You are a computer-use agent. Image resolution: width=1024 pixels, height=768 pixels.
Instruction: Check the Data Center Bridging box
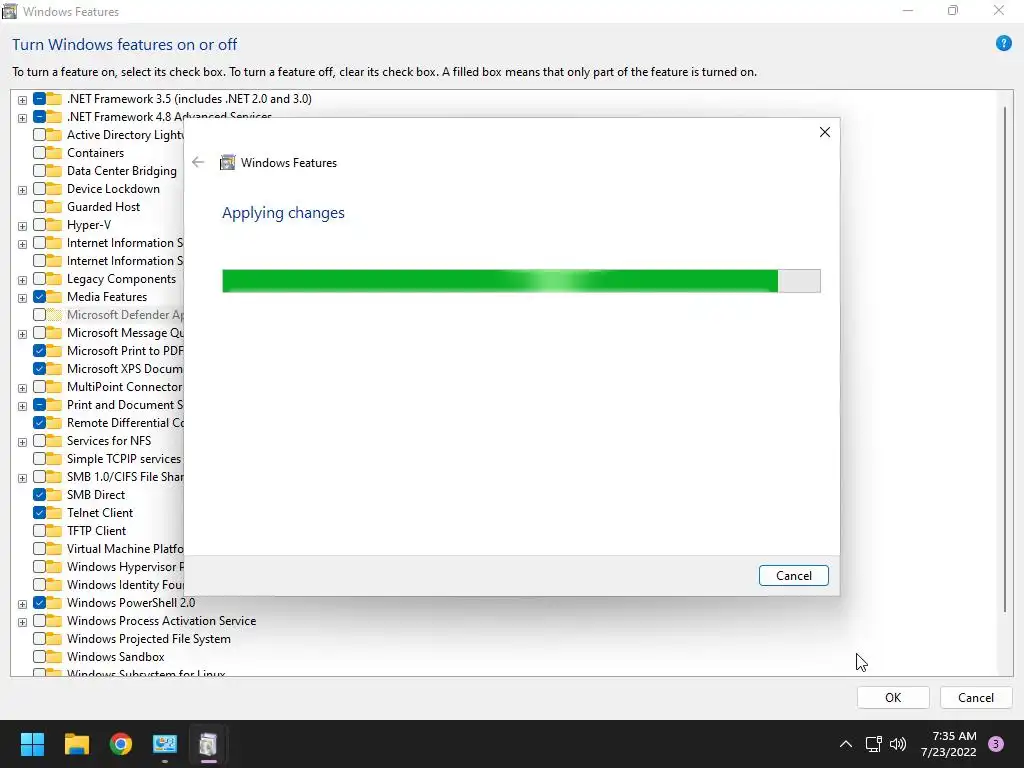point(39,171)
